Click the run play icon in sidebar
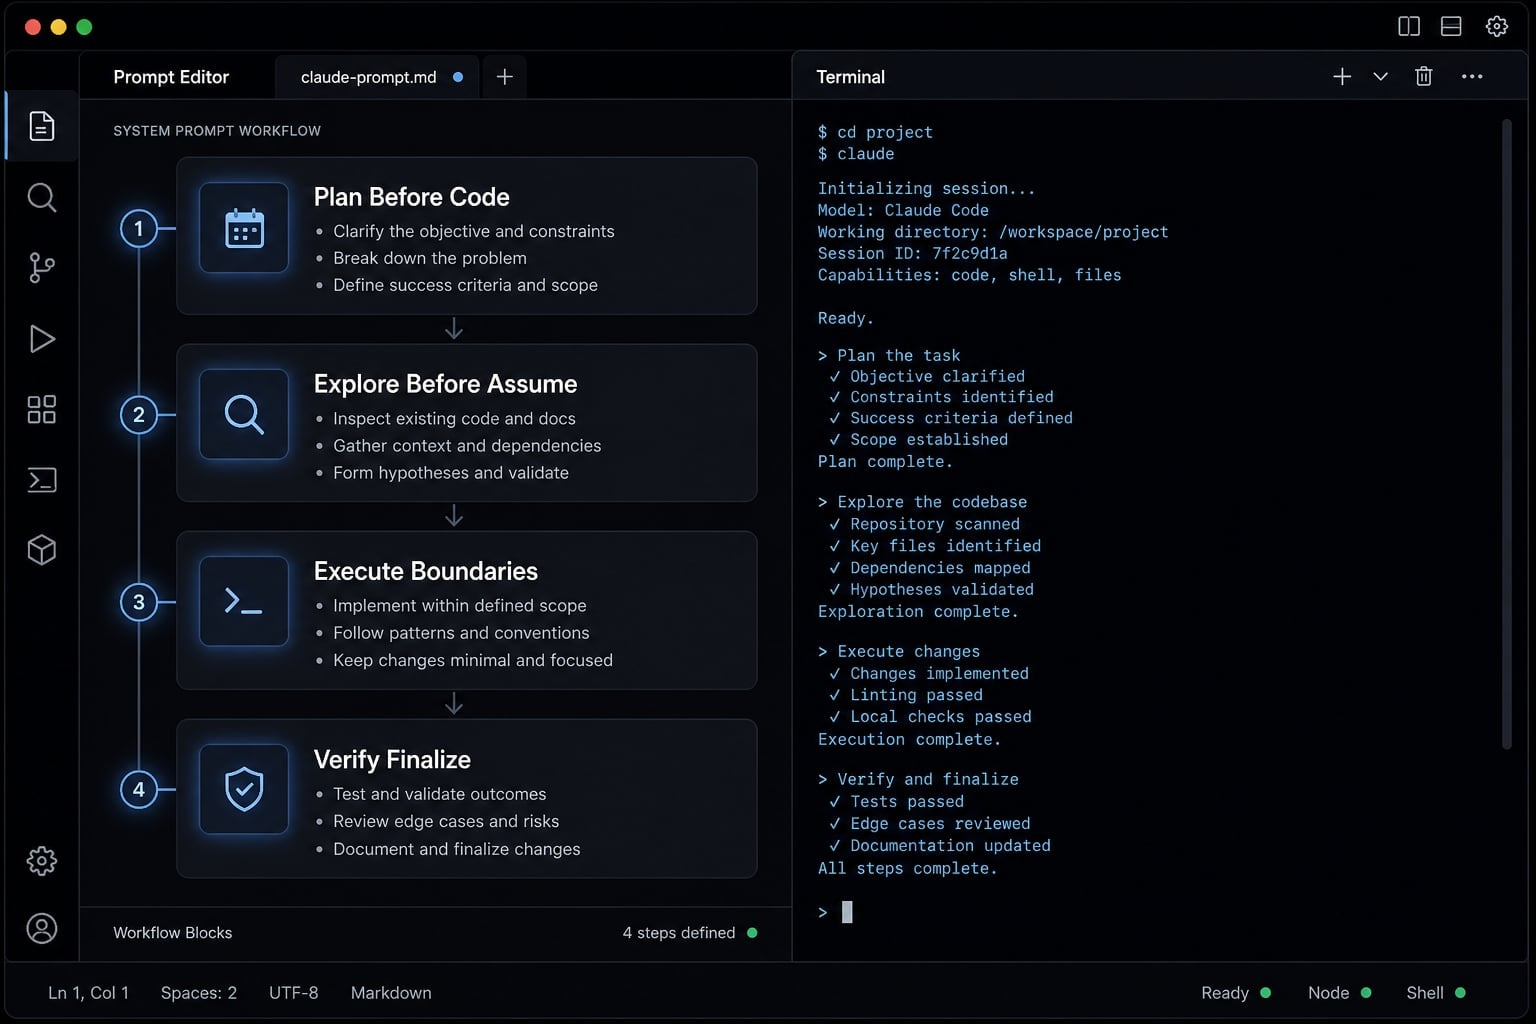1536x1024 pixels. (42, 339)
